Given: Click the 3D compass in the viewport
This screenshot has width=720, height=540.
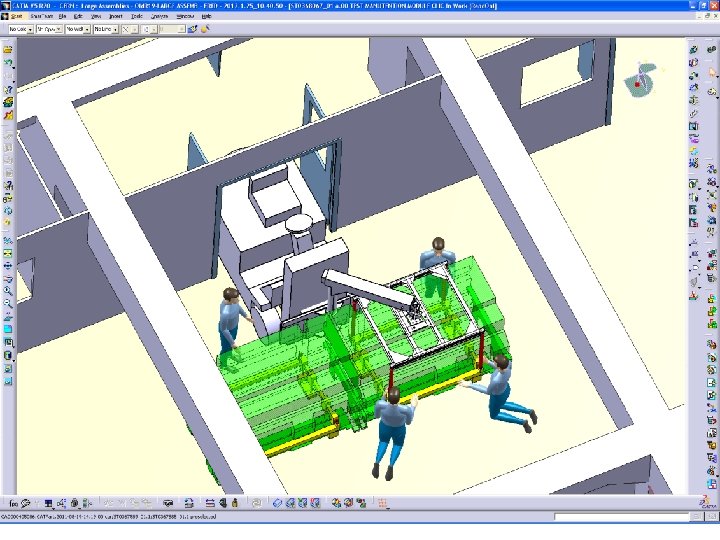Looking at the screenshot, I should point(641,79).
